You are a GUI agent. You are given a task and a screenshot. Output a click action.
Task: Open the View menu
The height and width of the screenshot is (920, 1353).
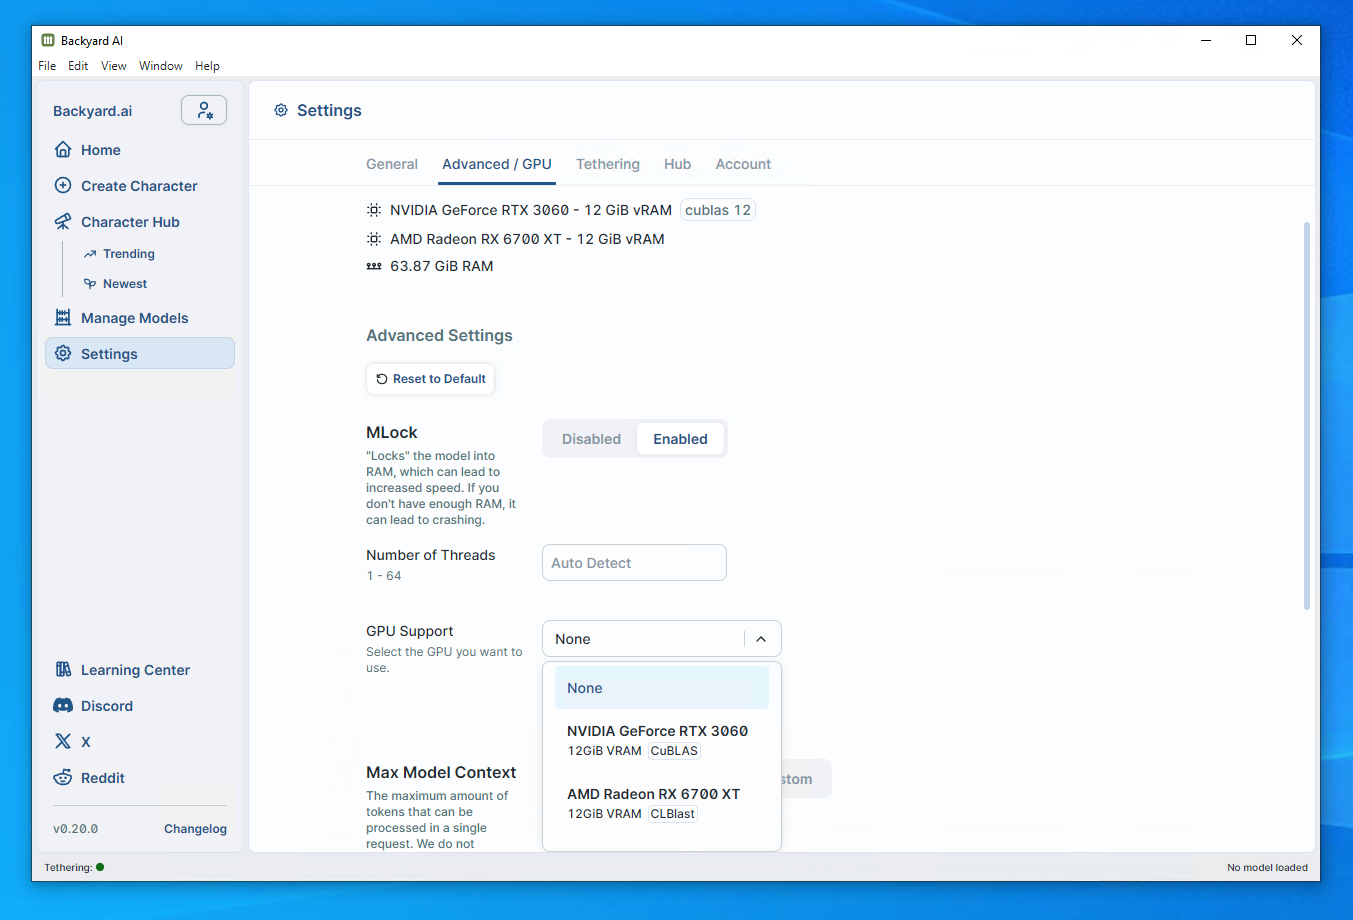(113, 66)
